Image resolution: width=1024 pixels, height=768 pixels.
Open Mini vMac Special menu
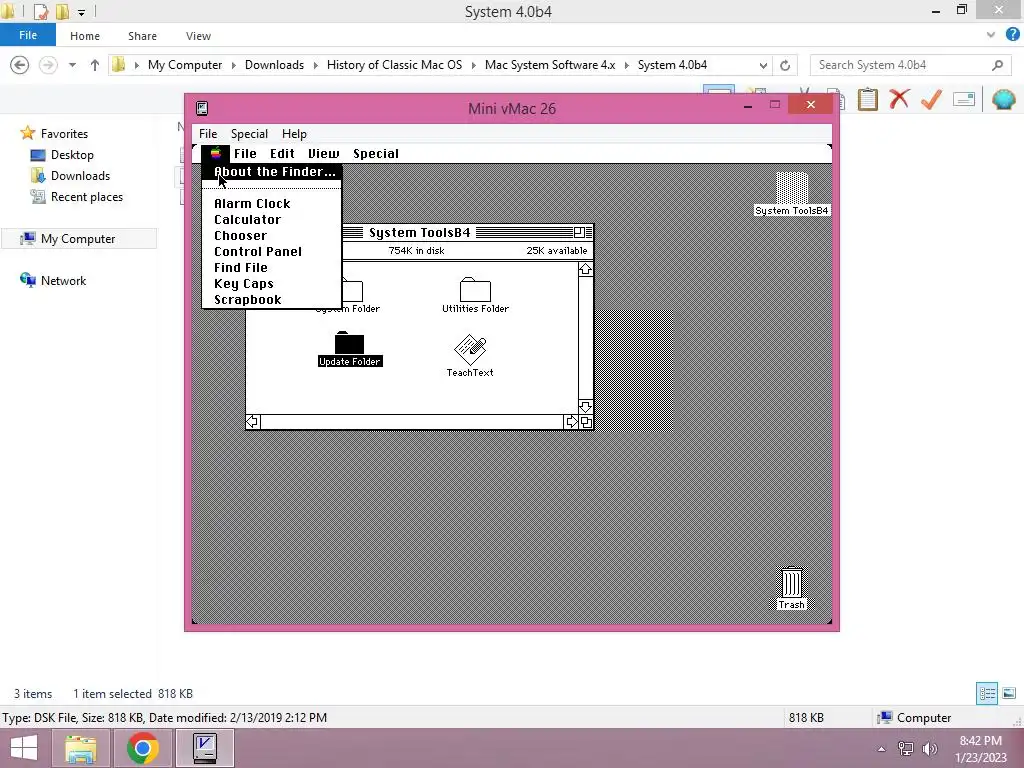[249, 133]
